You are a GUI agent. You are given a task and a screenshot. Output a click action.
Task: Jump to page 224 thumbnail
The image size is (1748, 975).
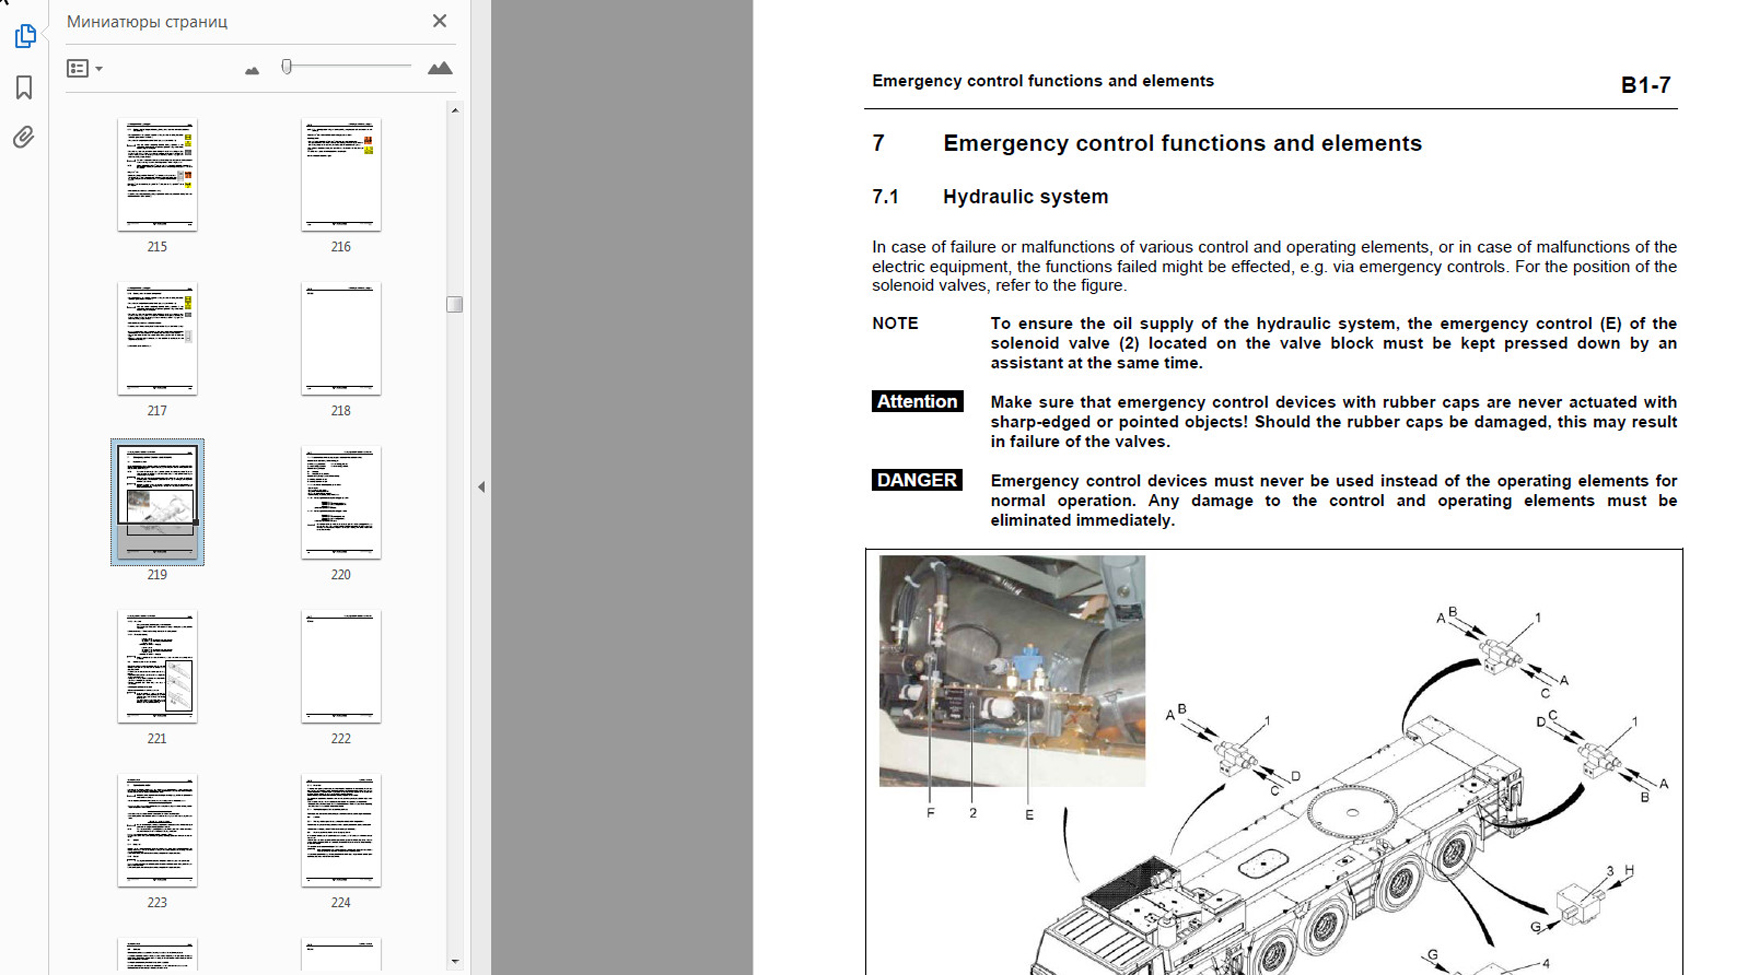tap(341, 830)
